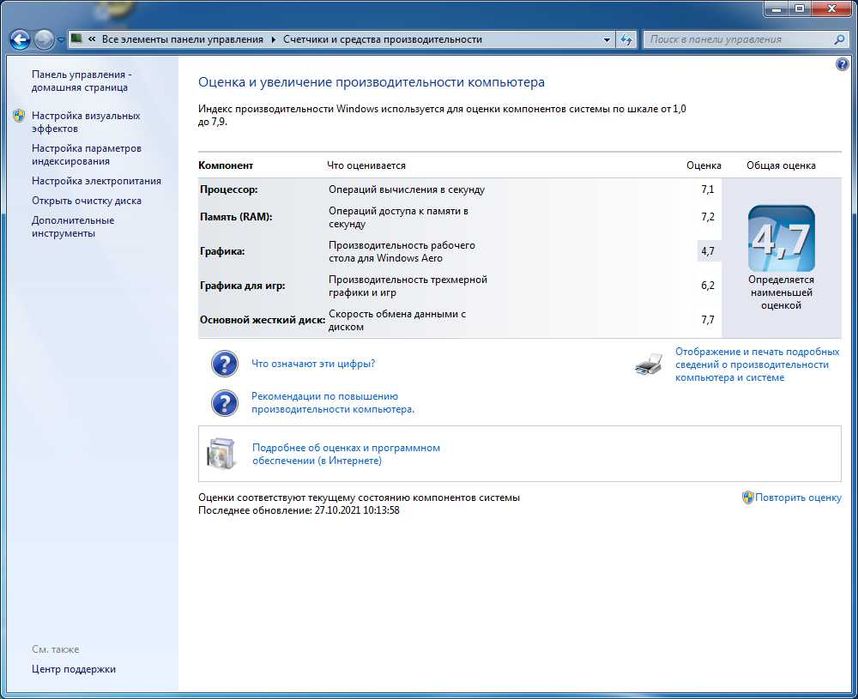Open 'Отображение и печать подробных сведений' link

[757, 365]
